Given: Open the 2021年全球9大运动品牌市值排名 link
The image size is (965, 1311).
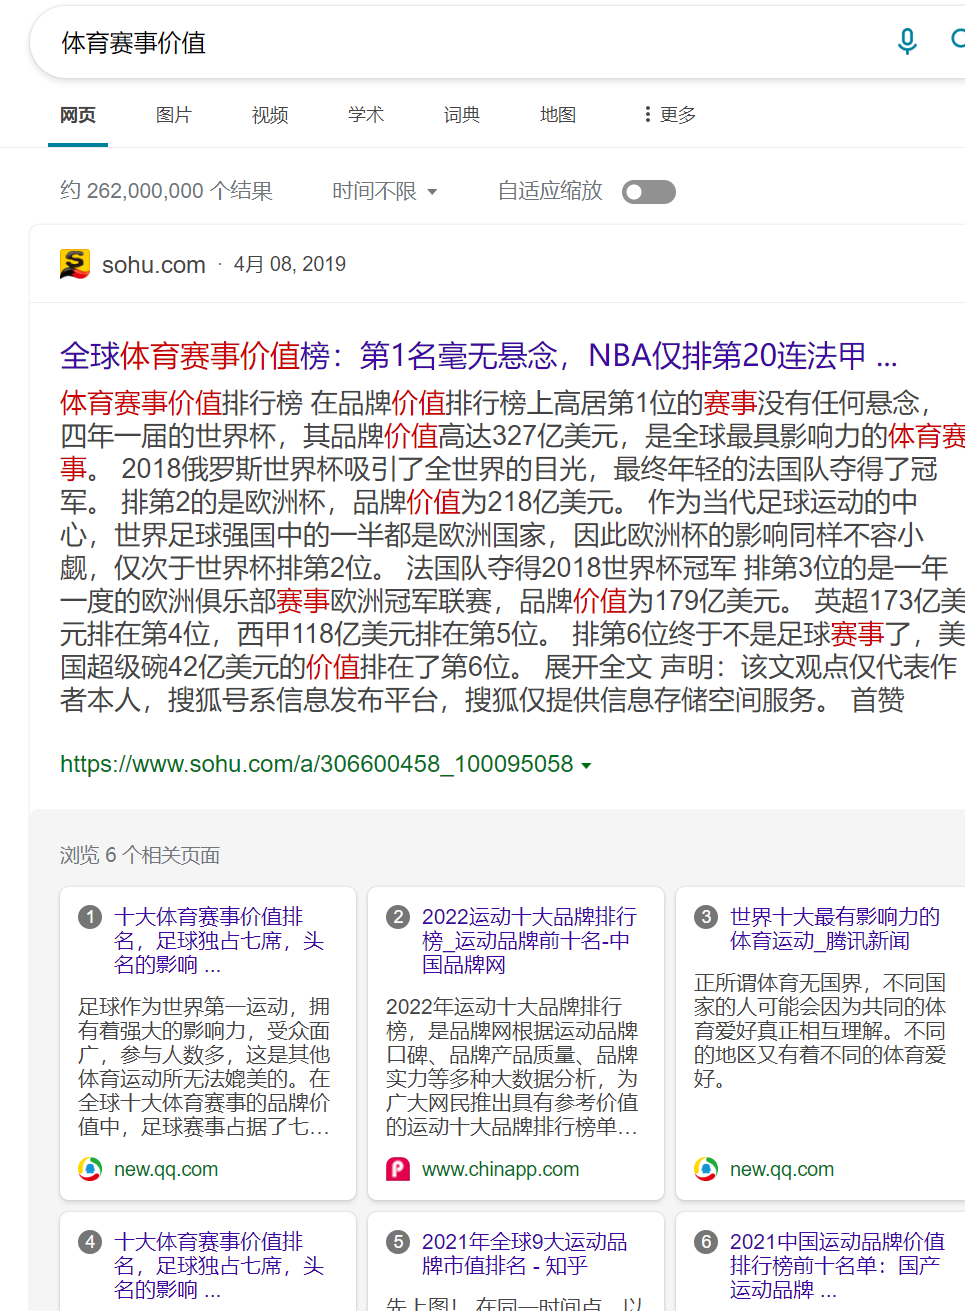Looking at the screenshot, I should coord(524,1253).
